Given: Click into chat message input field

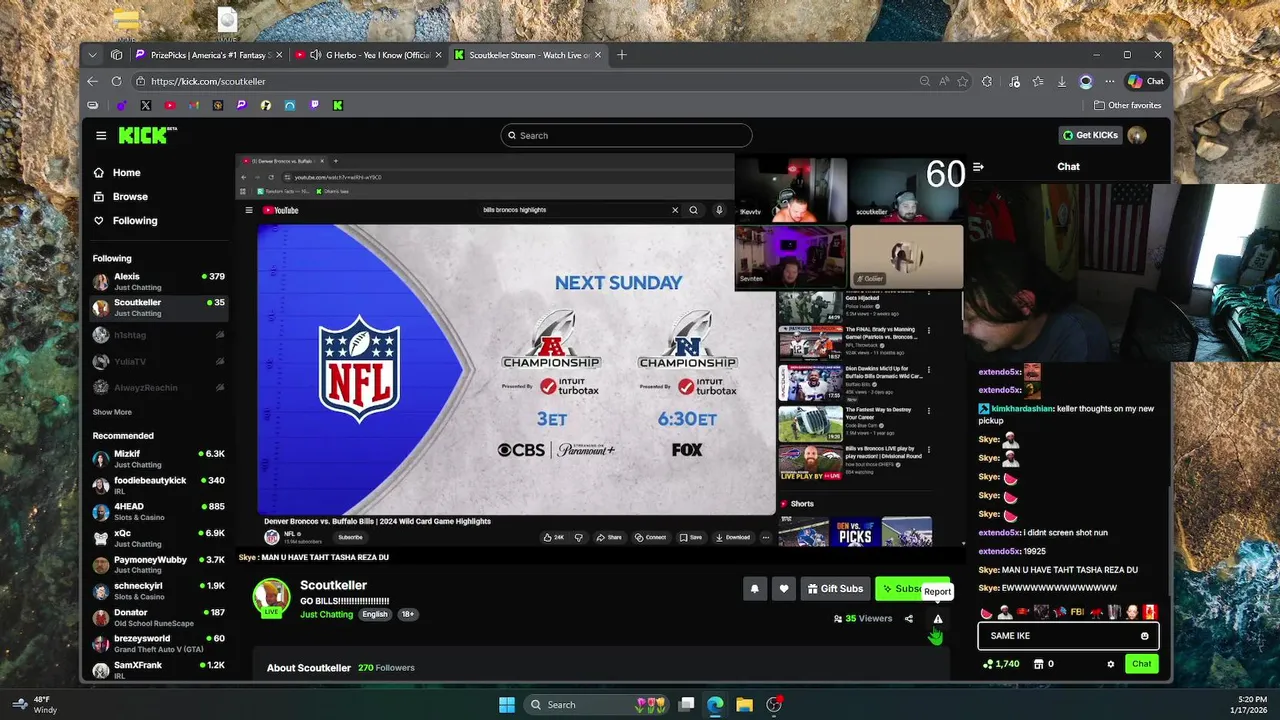Looking at the screenshot, I should pyautogui.click(x=1060, y=636).
